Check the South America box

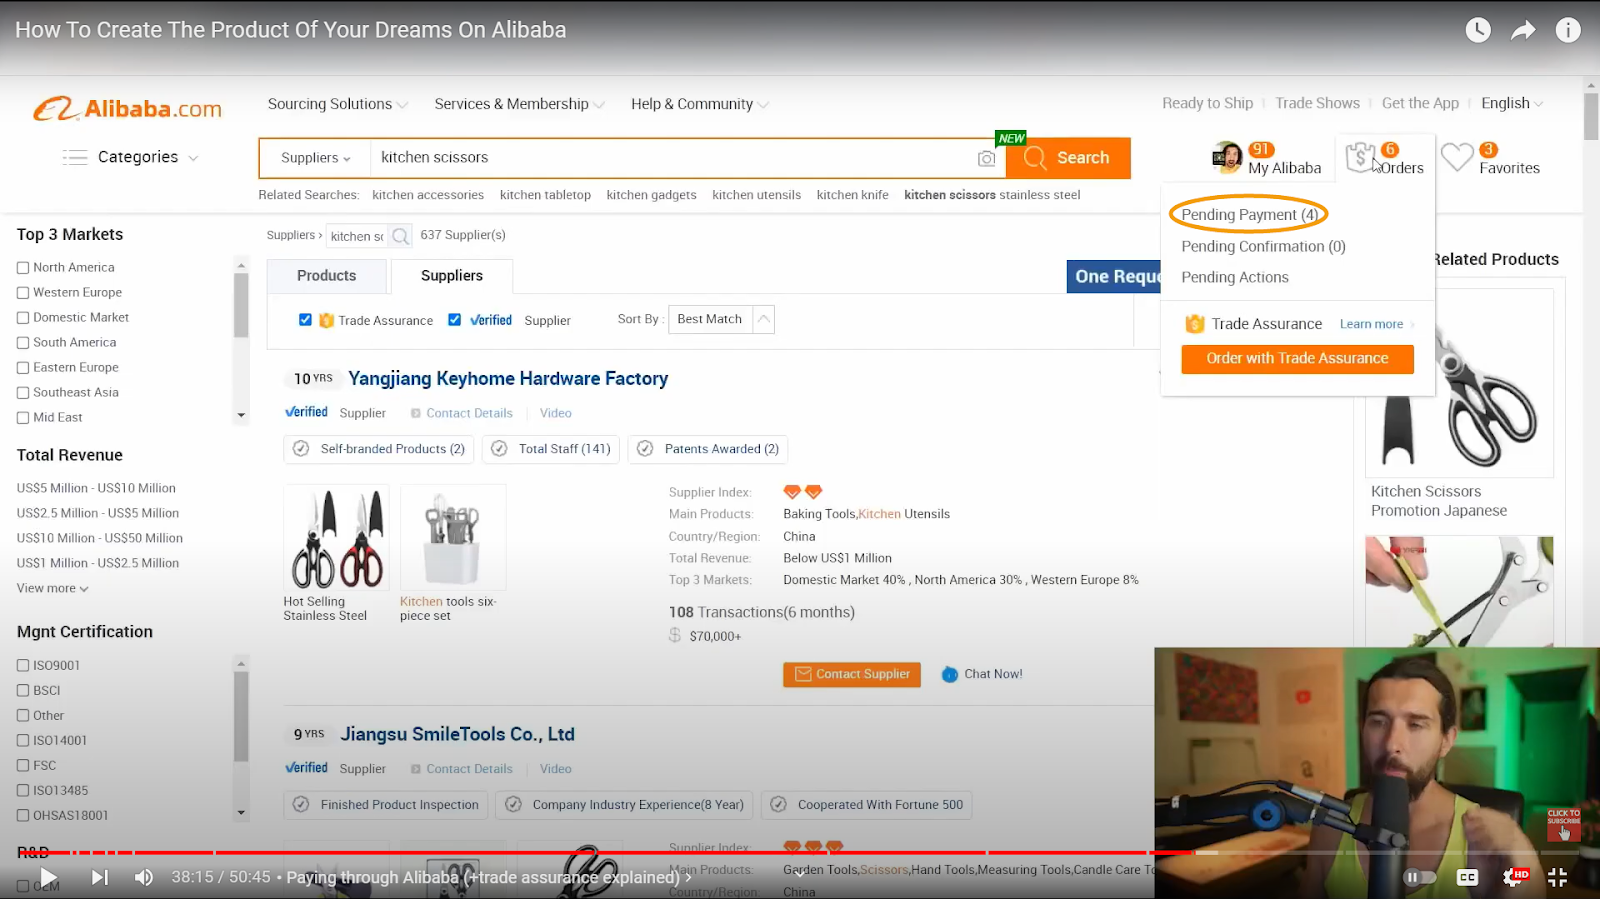(23, 343)
